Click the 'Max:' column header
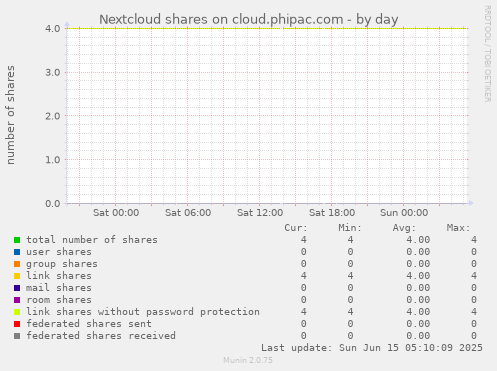The height and width of the screenshot is (371, 497). [458, 228]
